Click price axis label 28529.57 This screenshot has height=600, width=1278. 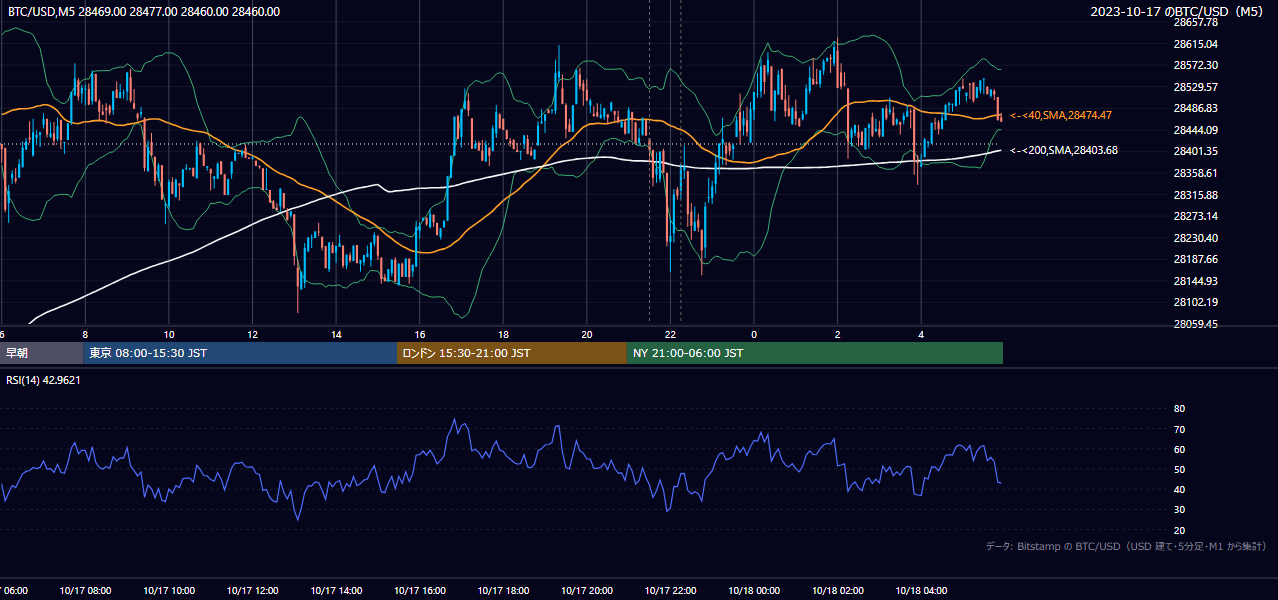tap(1195, 87)
